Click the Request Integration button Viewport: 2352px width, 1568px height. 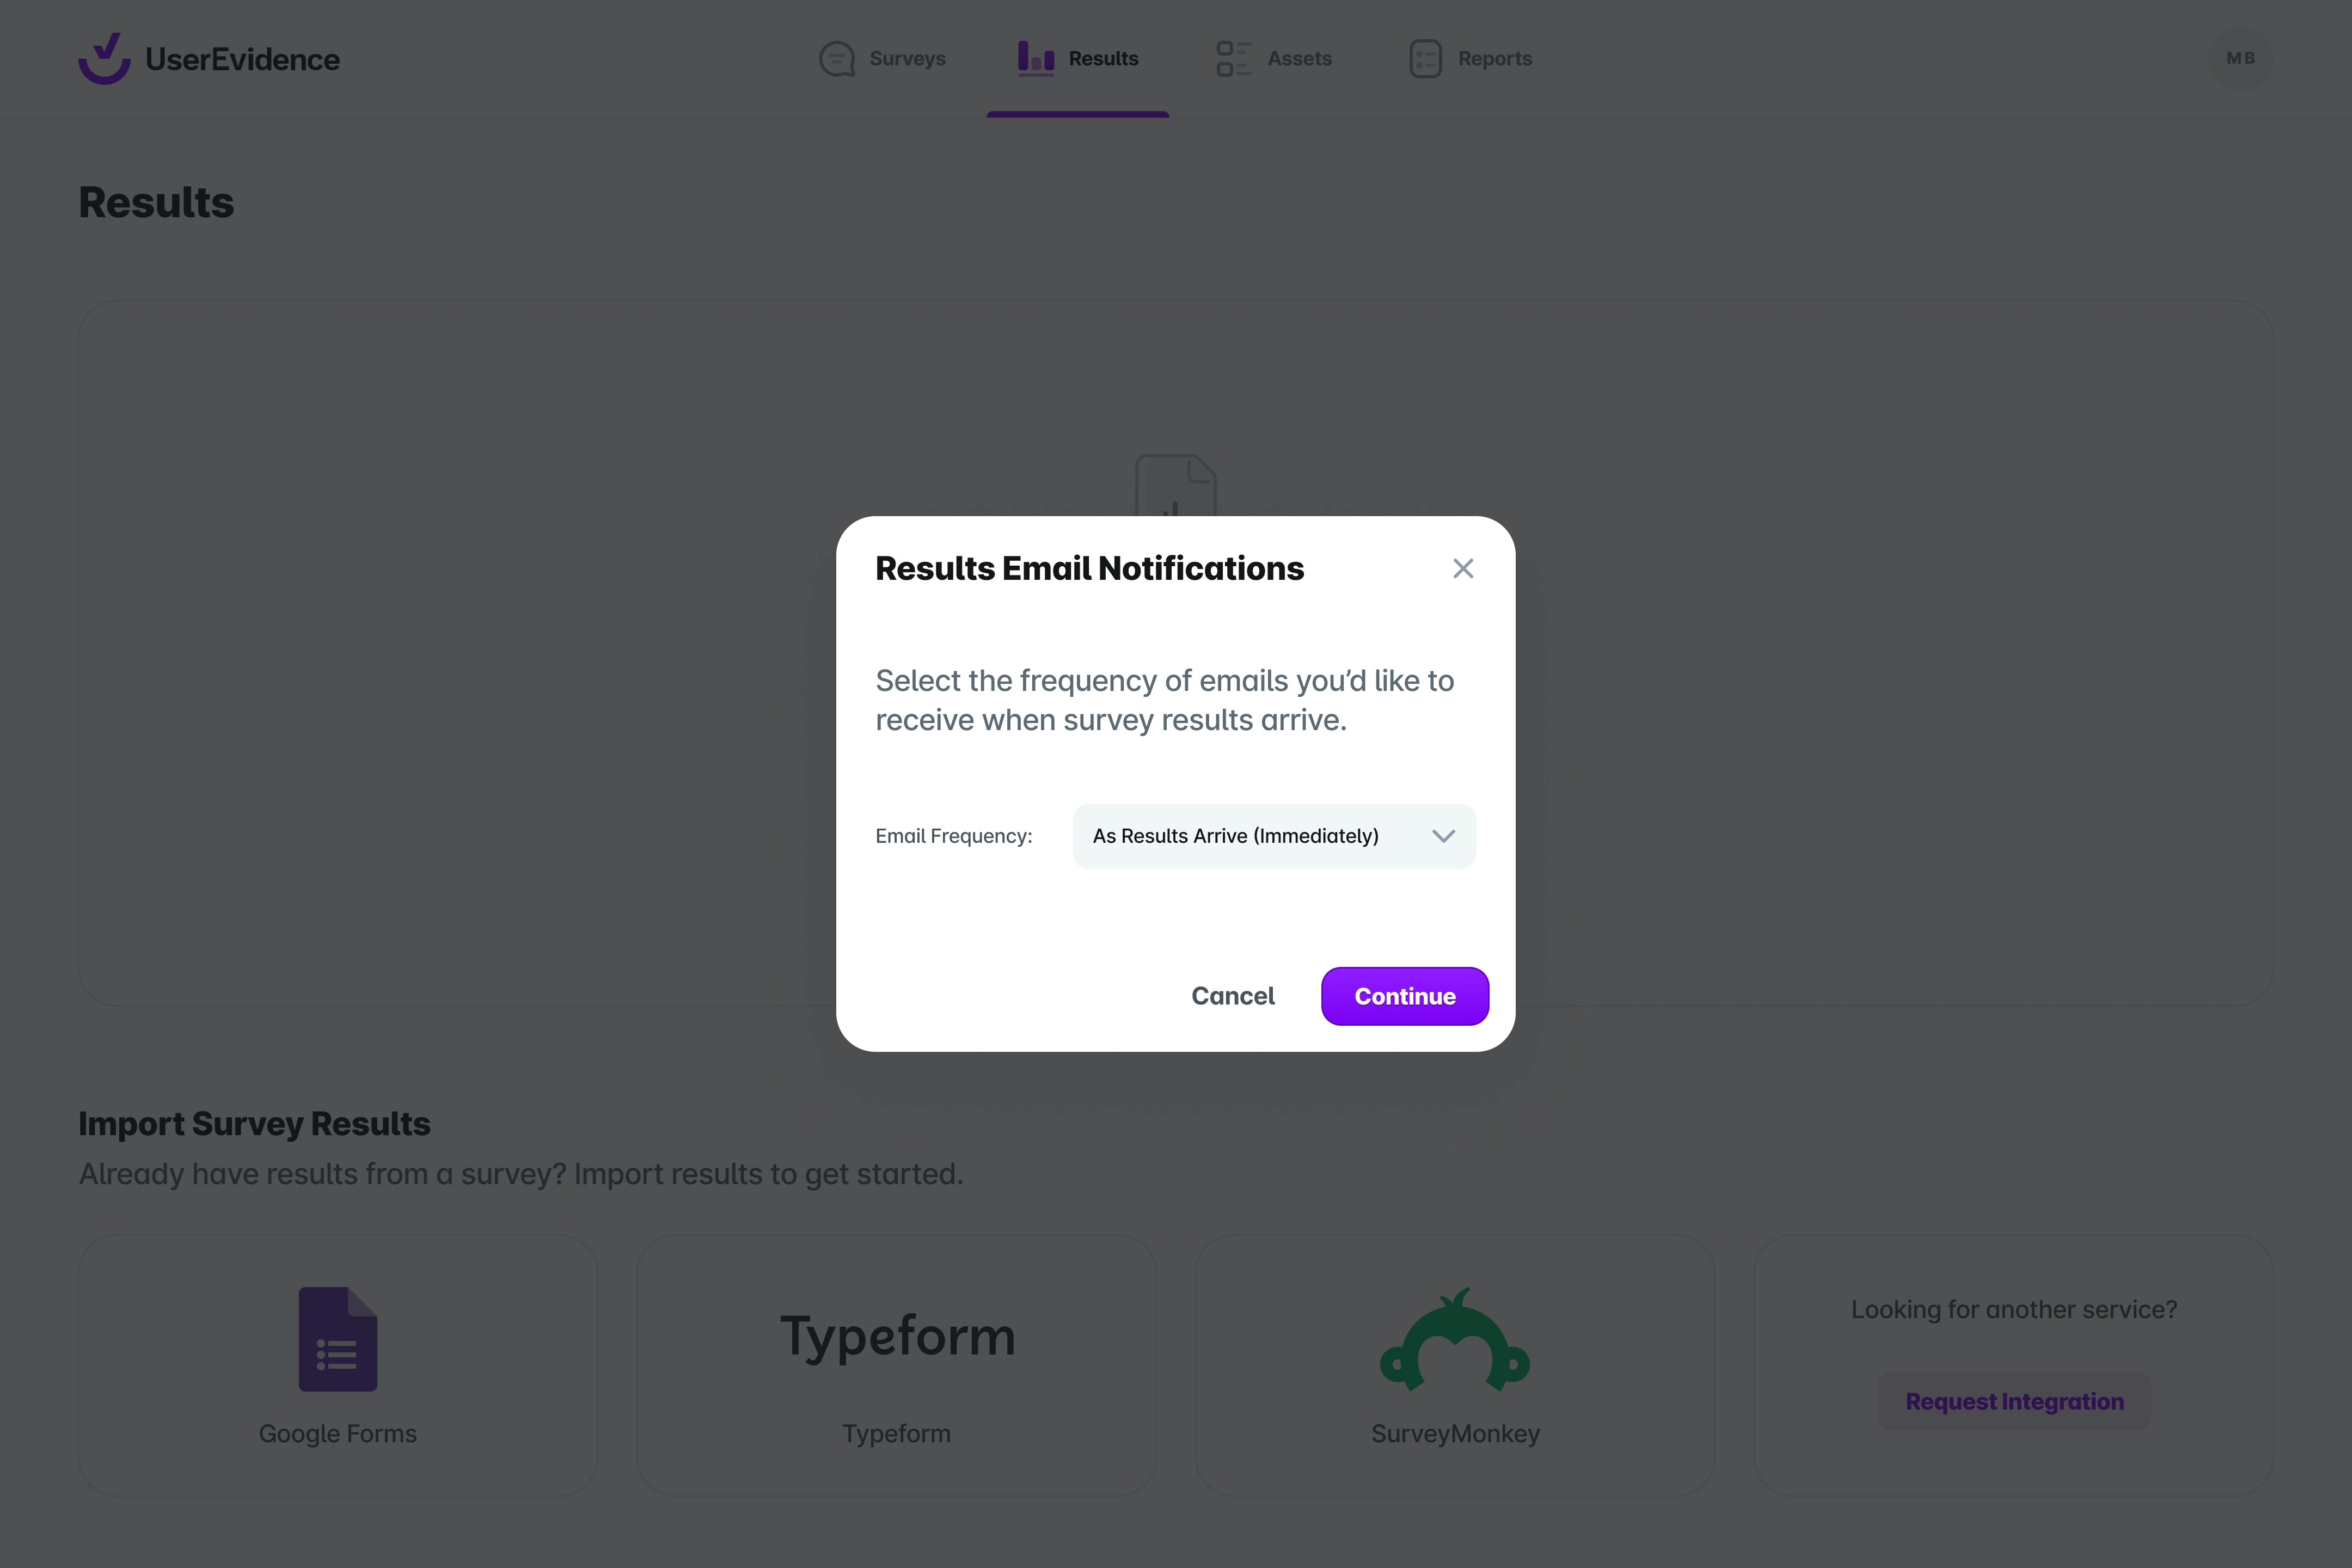(x=2014, y=1402)
